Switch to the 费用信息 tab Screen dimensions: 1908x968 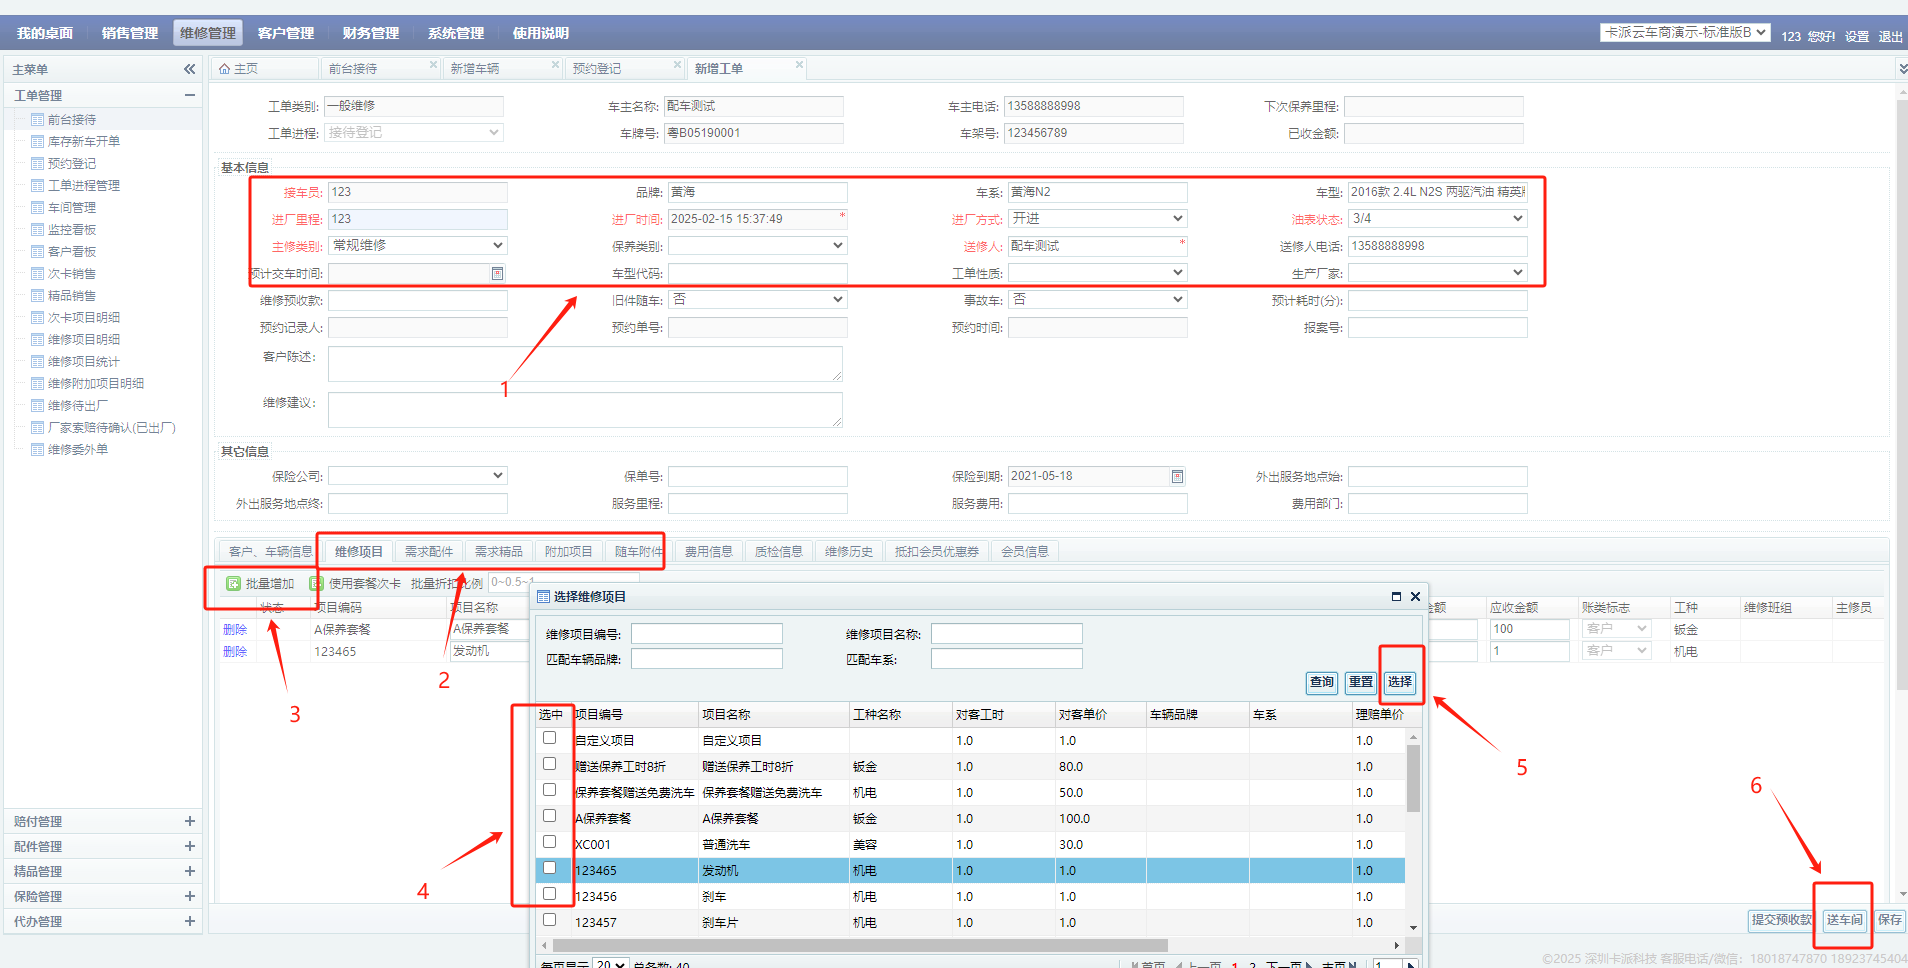point(708,551)
